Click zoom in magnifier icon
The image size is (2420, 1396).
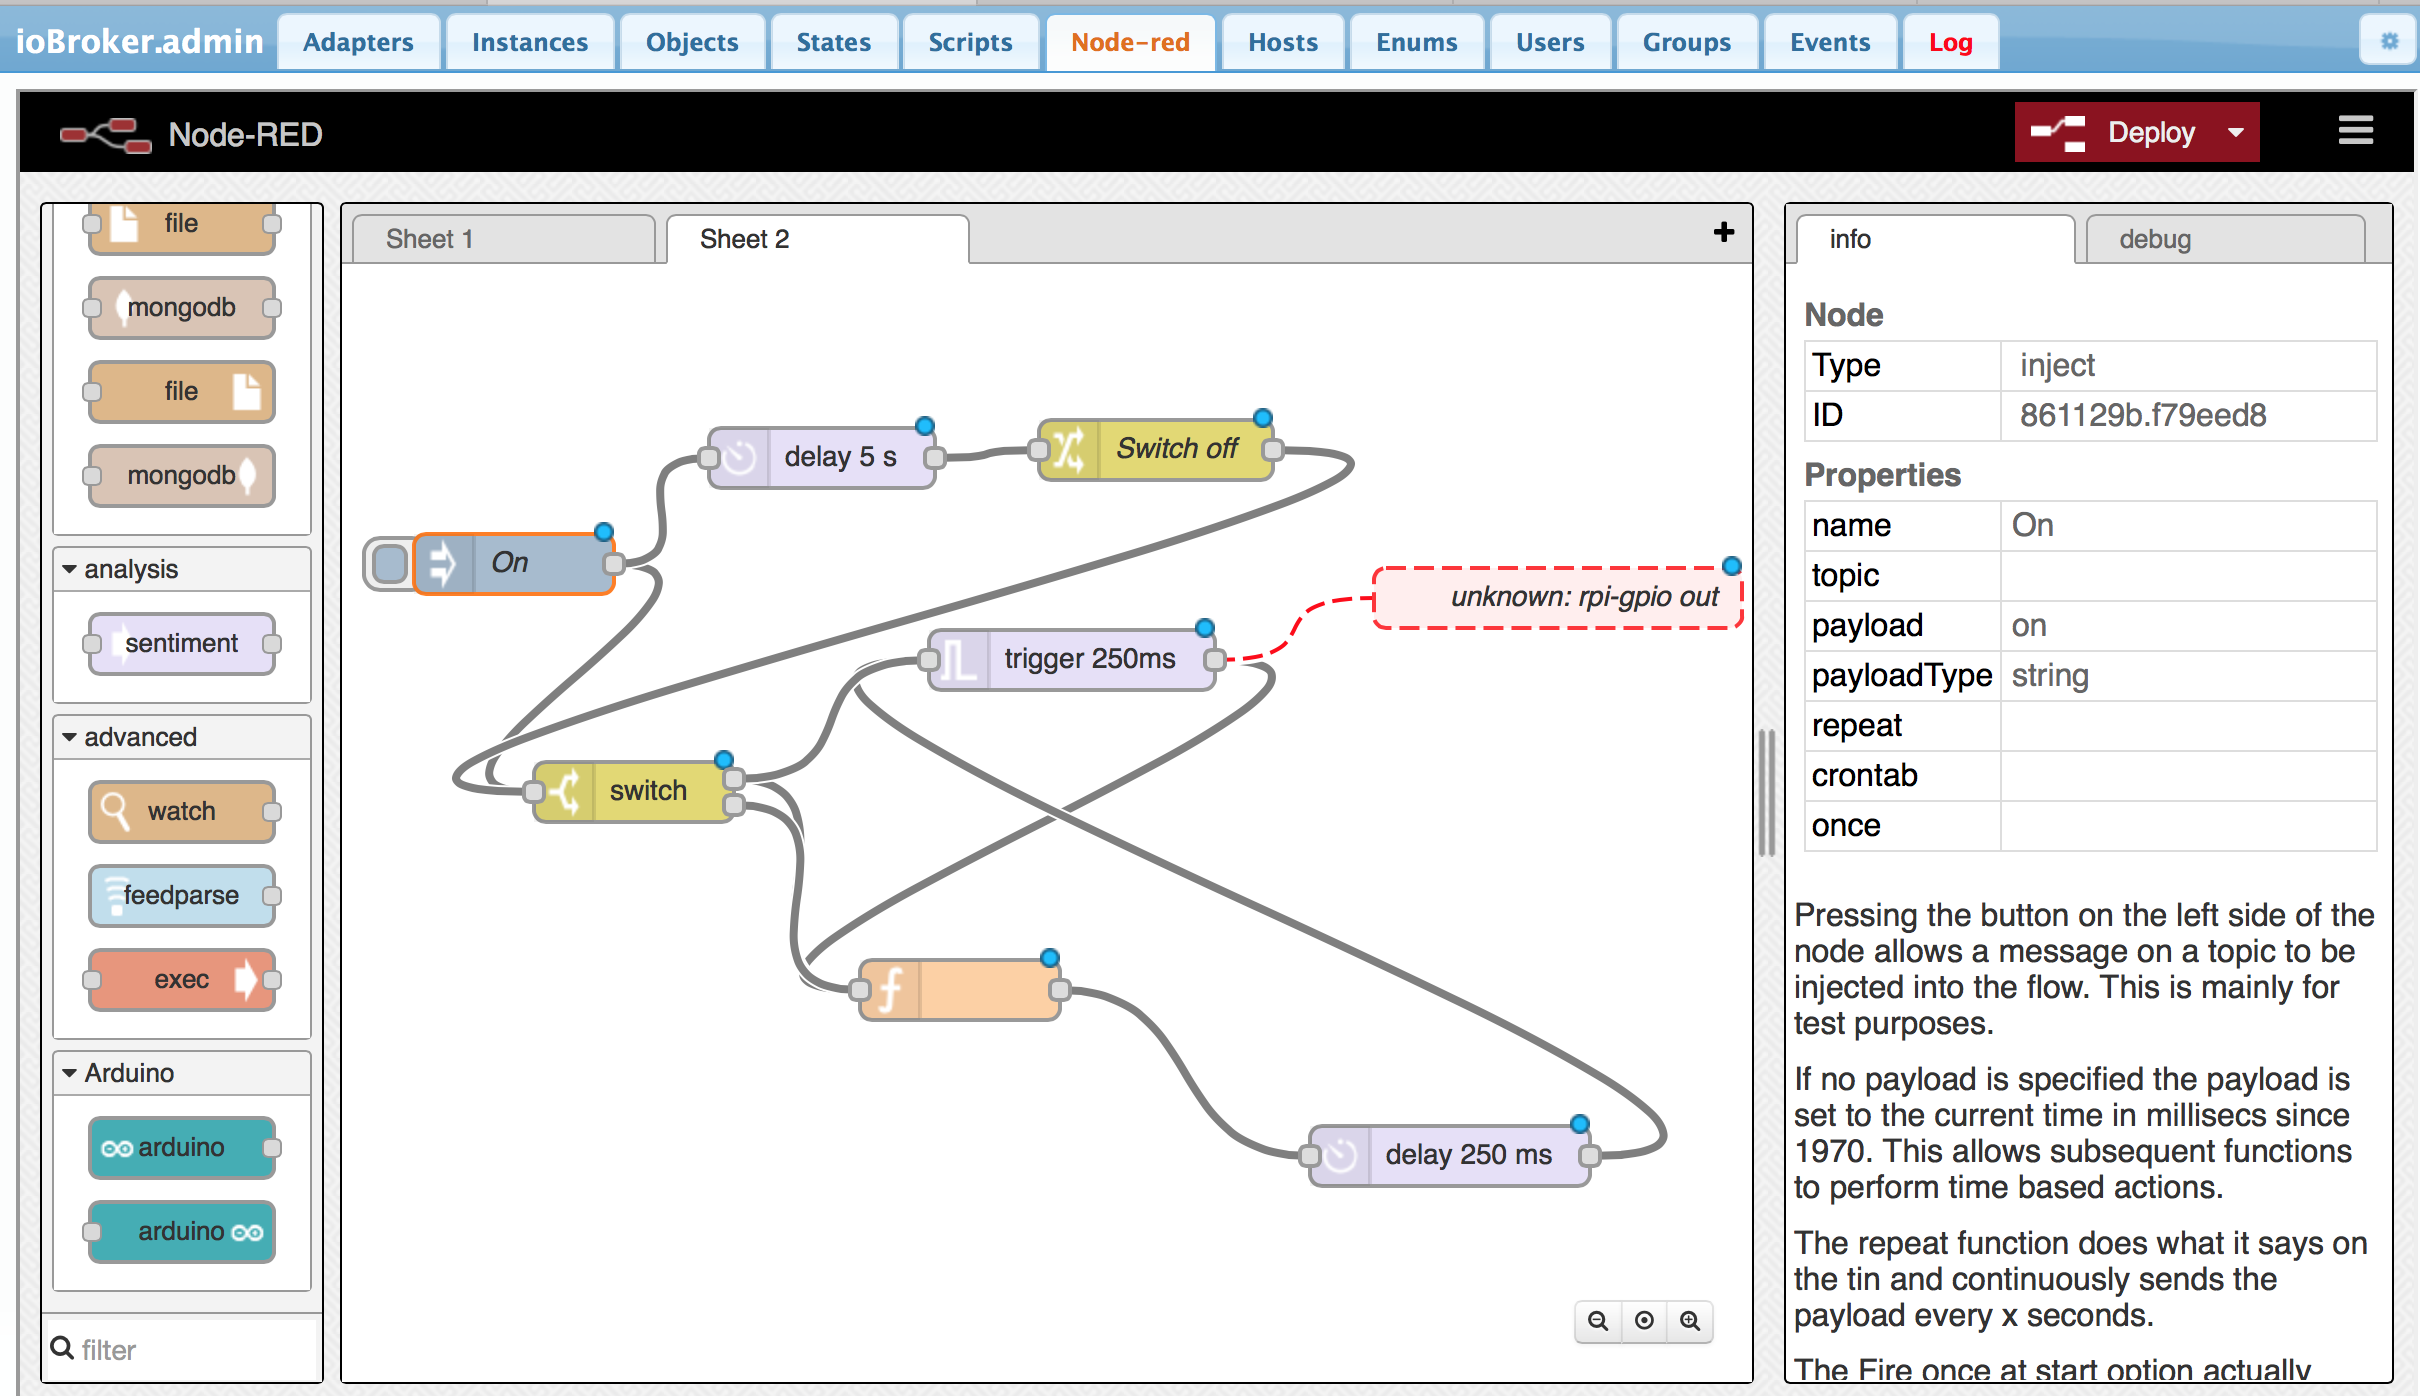click(1690, 1321)
